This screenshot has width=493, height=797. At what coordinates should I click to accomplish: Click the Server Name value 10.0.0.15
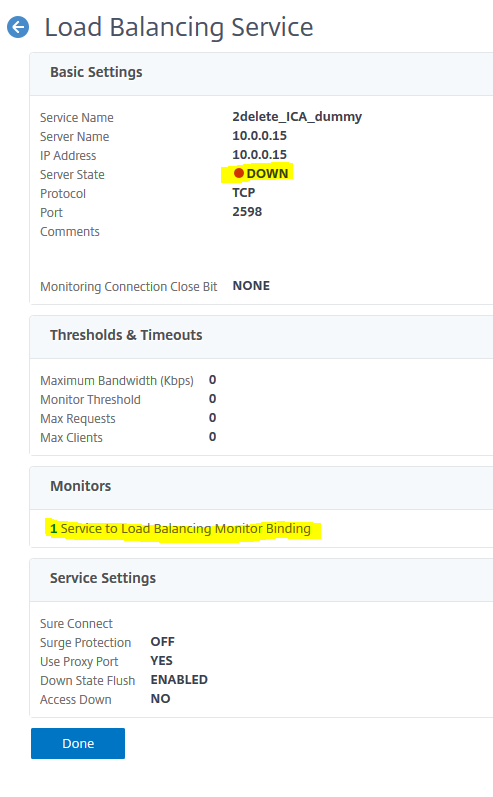coord(259,136)
